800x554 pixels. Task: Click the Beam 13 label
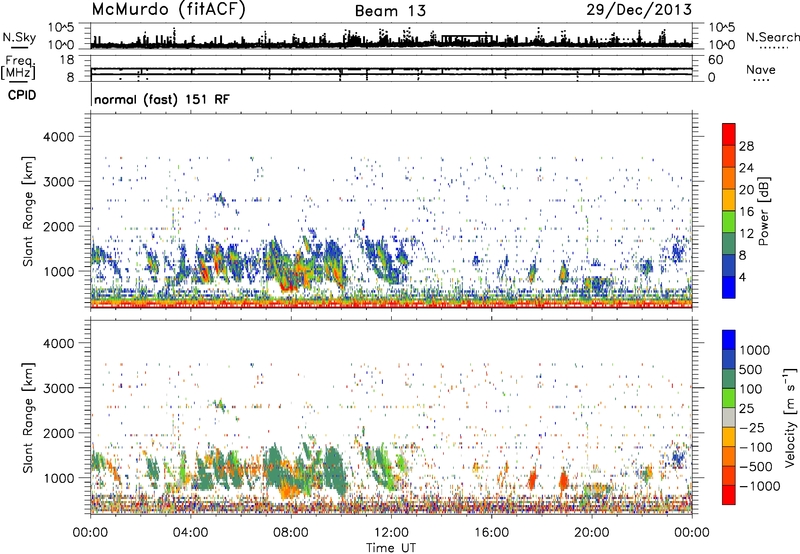click(390, 11)
